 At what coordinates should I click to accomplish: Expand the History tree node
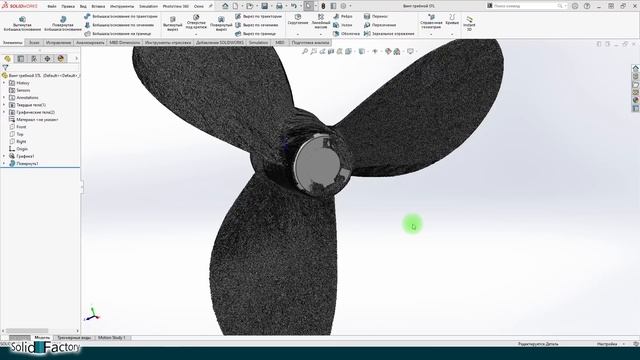4,83
